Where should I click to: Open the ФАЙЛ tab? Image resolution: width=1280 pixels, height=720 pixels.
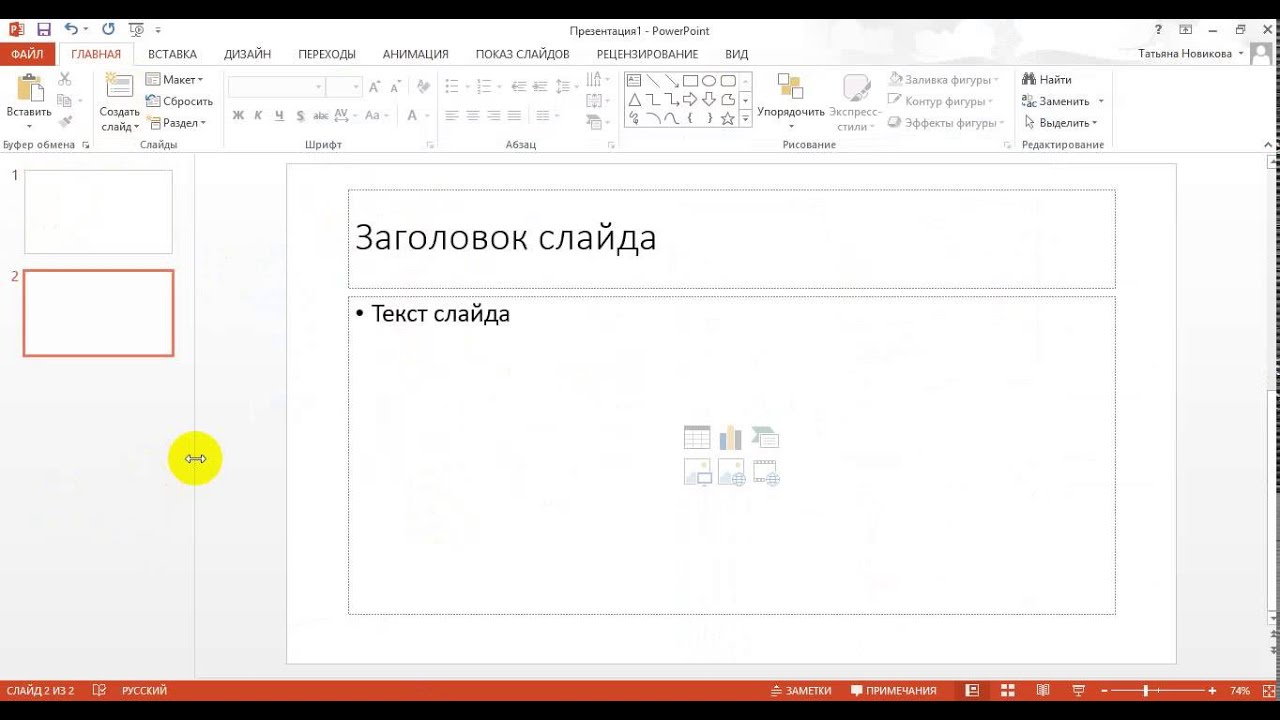pyautogui.click(x=28, y=54)
